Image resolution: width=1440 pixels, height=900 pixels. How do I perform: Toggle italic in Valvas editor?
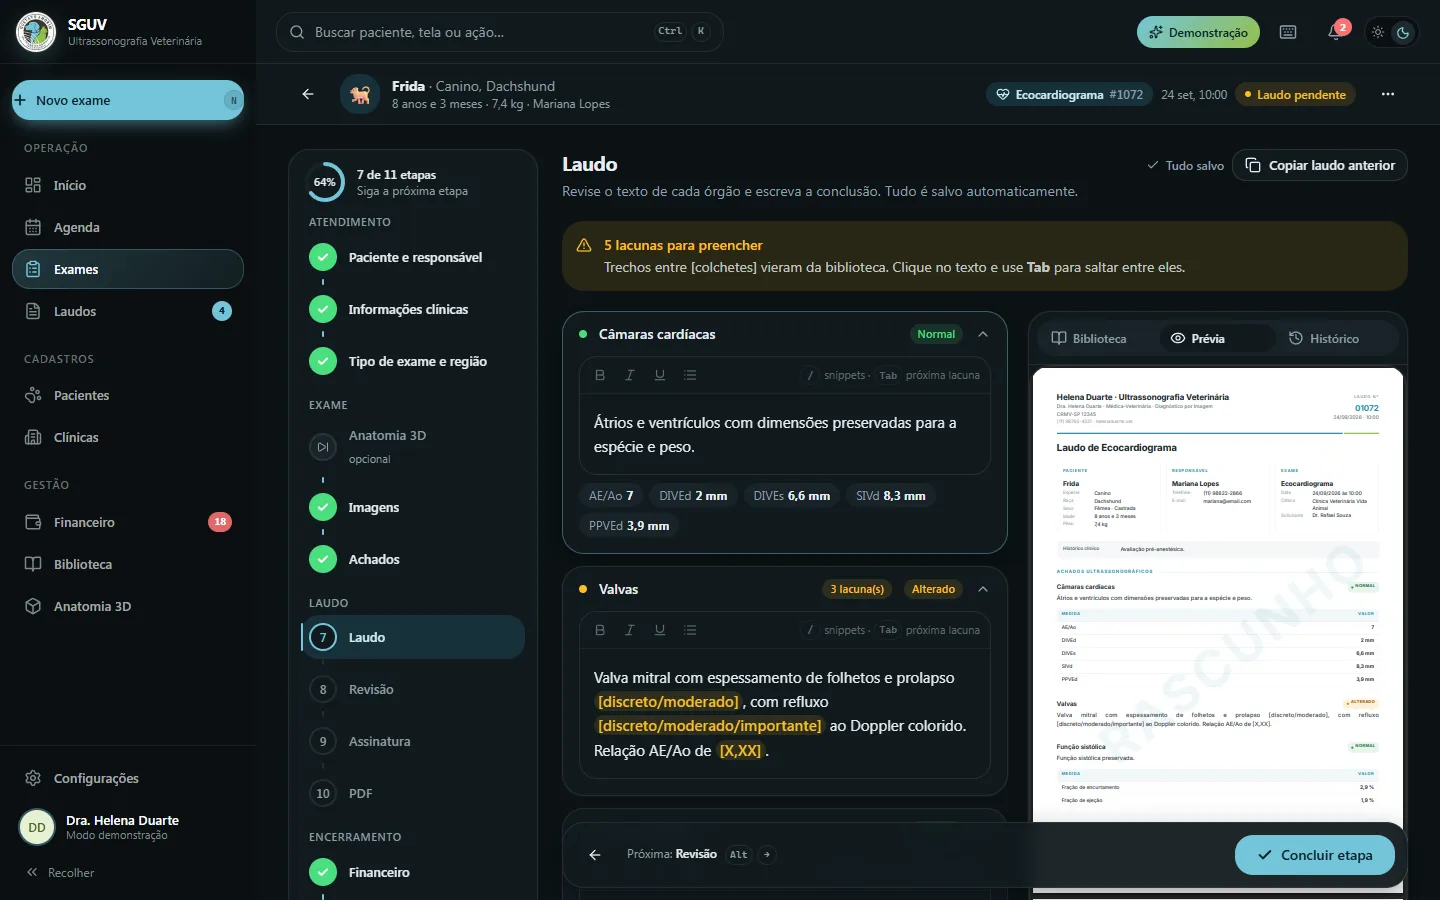(x=630, y=630)
